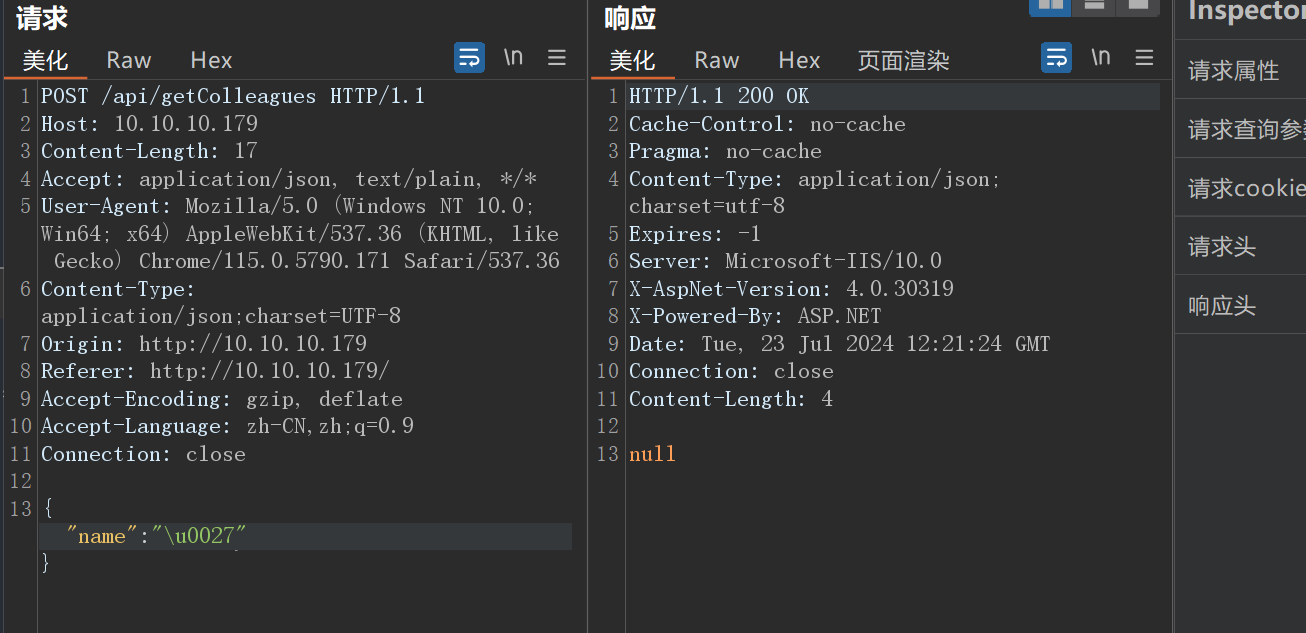This screenshot has width=1306, height=633.
Task: Open the request editor hamburger menu
Action: coord(557,57)
